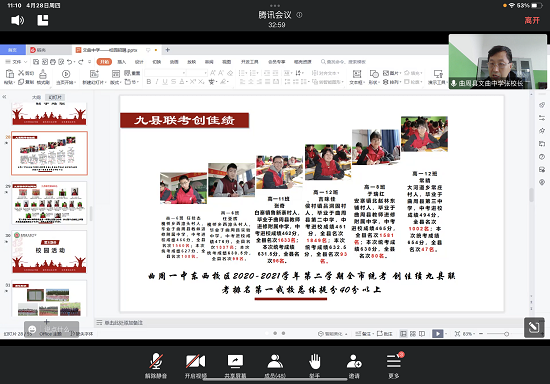Open the 更多 more menu

click(x=394, y=366)
